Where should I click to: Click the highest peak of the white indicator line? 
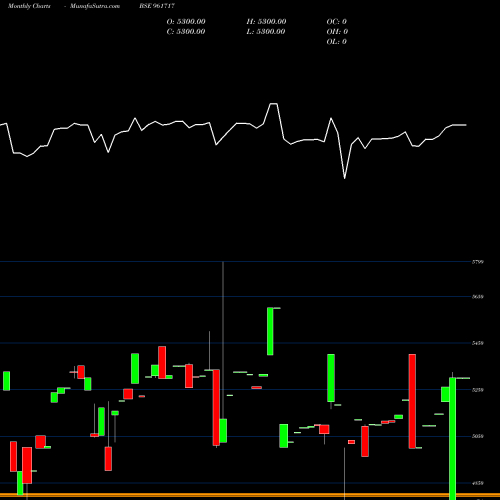(x=273, y=104)
